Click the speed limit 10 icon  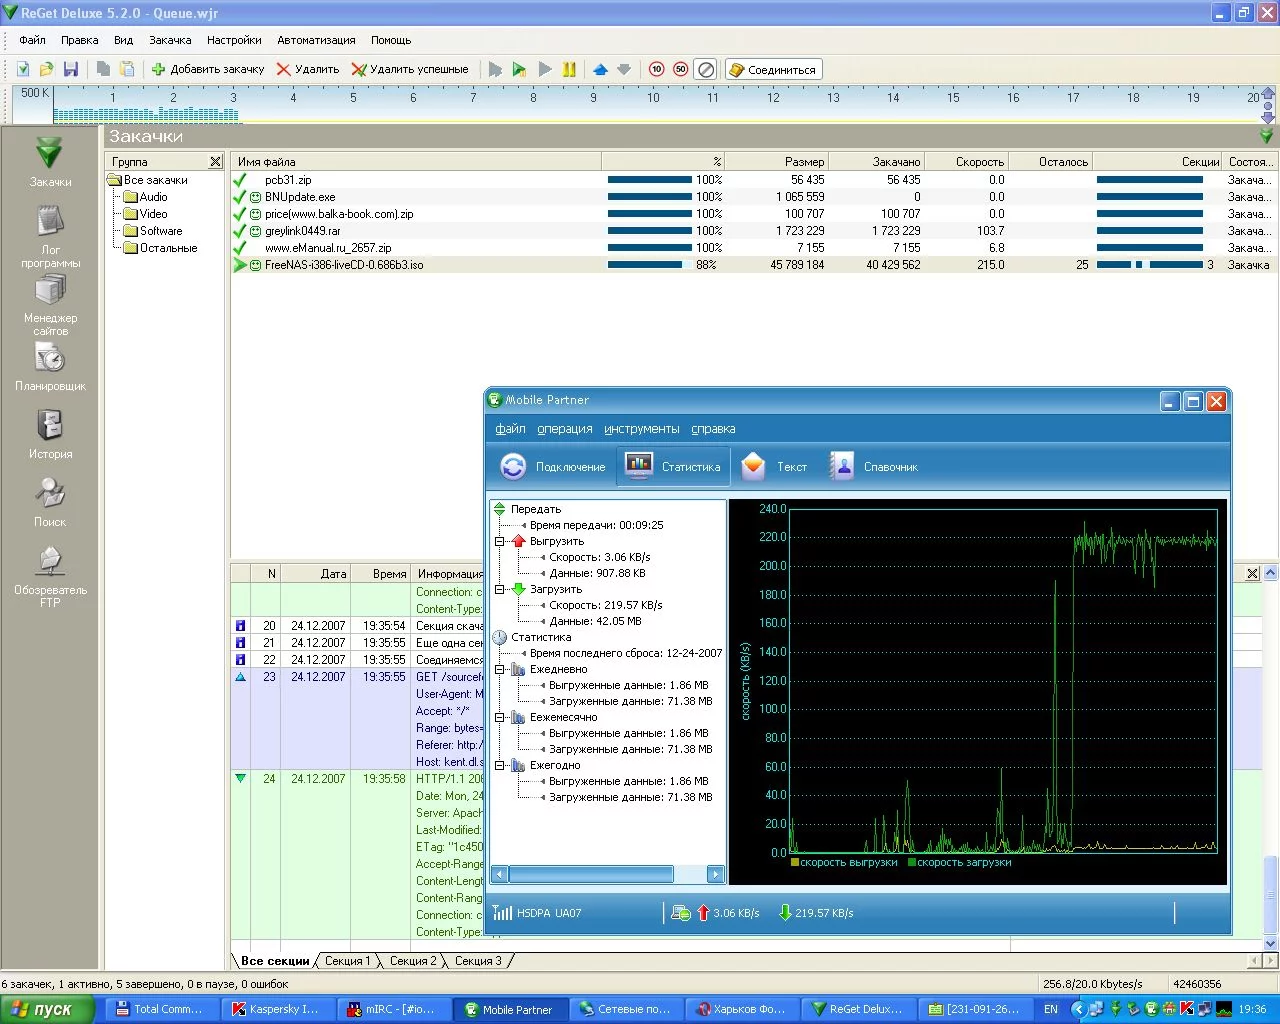click(656, 69)
